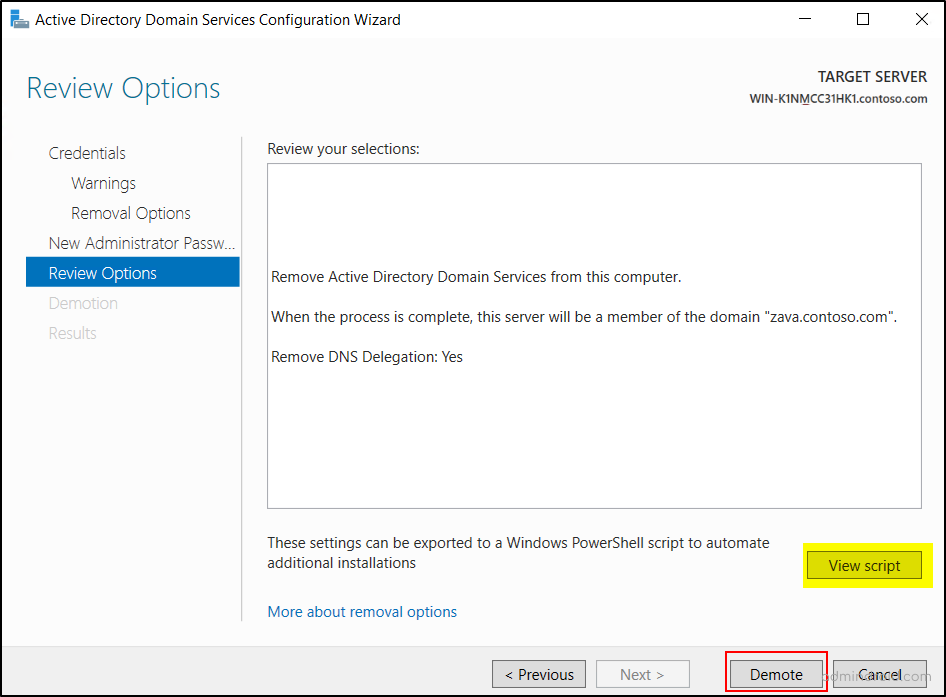Click the Results wizard step
Image resolution: width=946 pixels, height=697 pixels.
[72, 332]
